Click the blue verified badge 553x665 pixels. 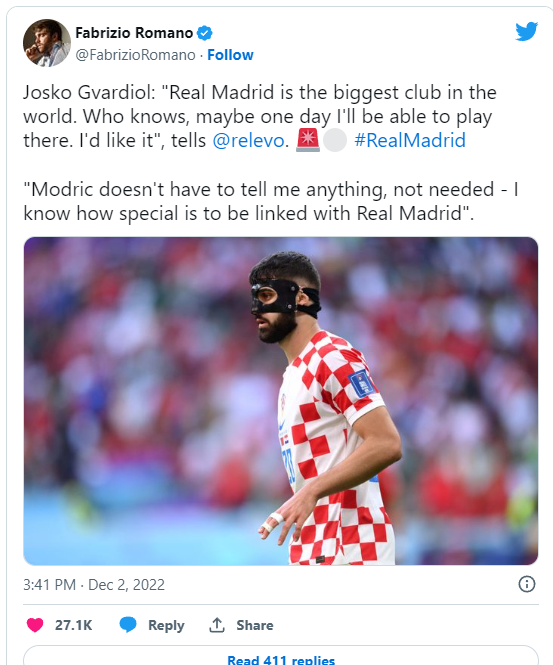[205, 33]
